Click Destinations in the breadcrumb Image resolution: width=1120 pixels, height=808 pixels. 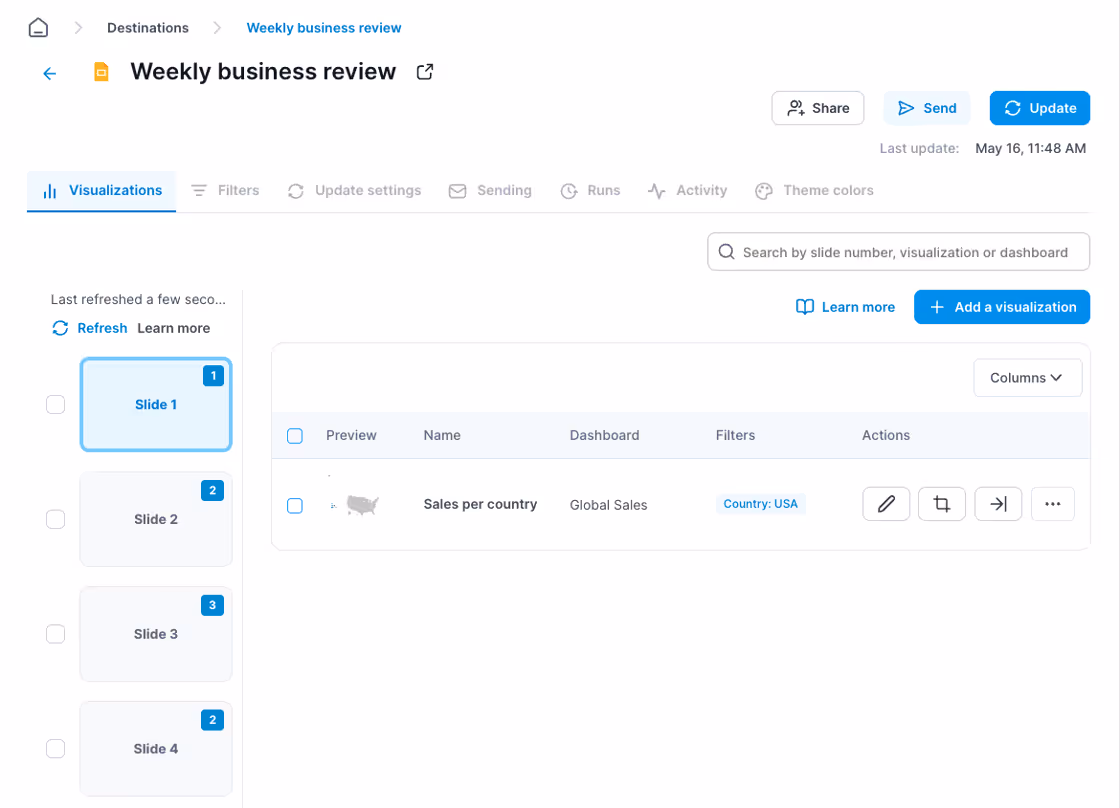pyautogui.click(x=148, y=28)
